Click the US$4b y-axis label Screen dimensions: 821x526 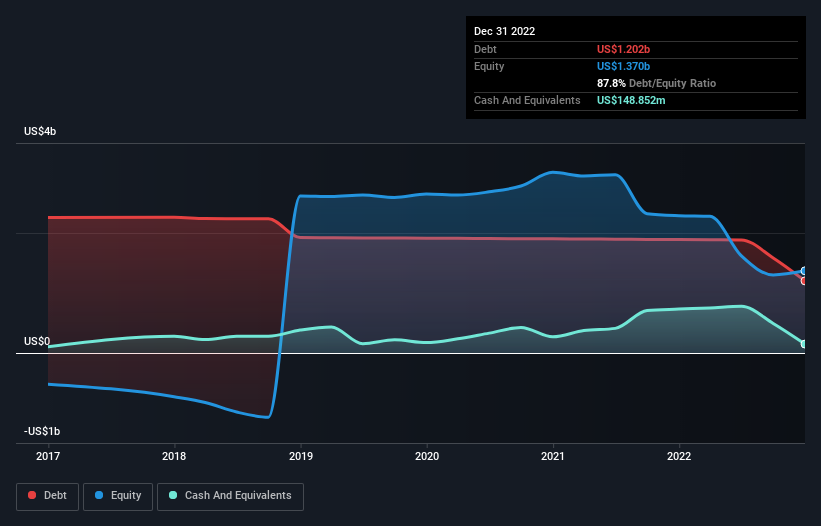click(x=40, y=131)
